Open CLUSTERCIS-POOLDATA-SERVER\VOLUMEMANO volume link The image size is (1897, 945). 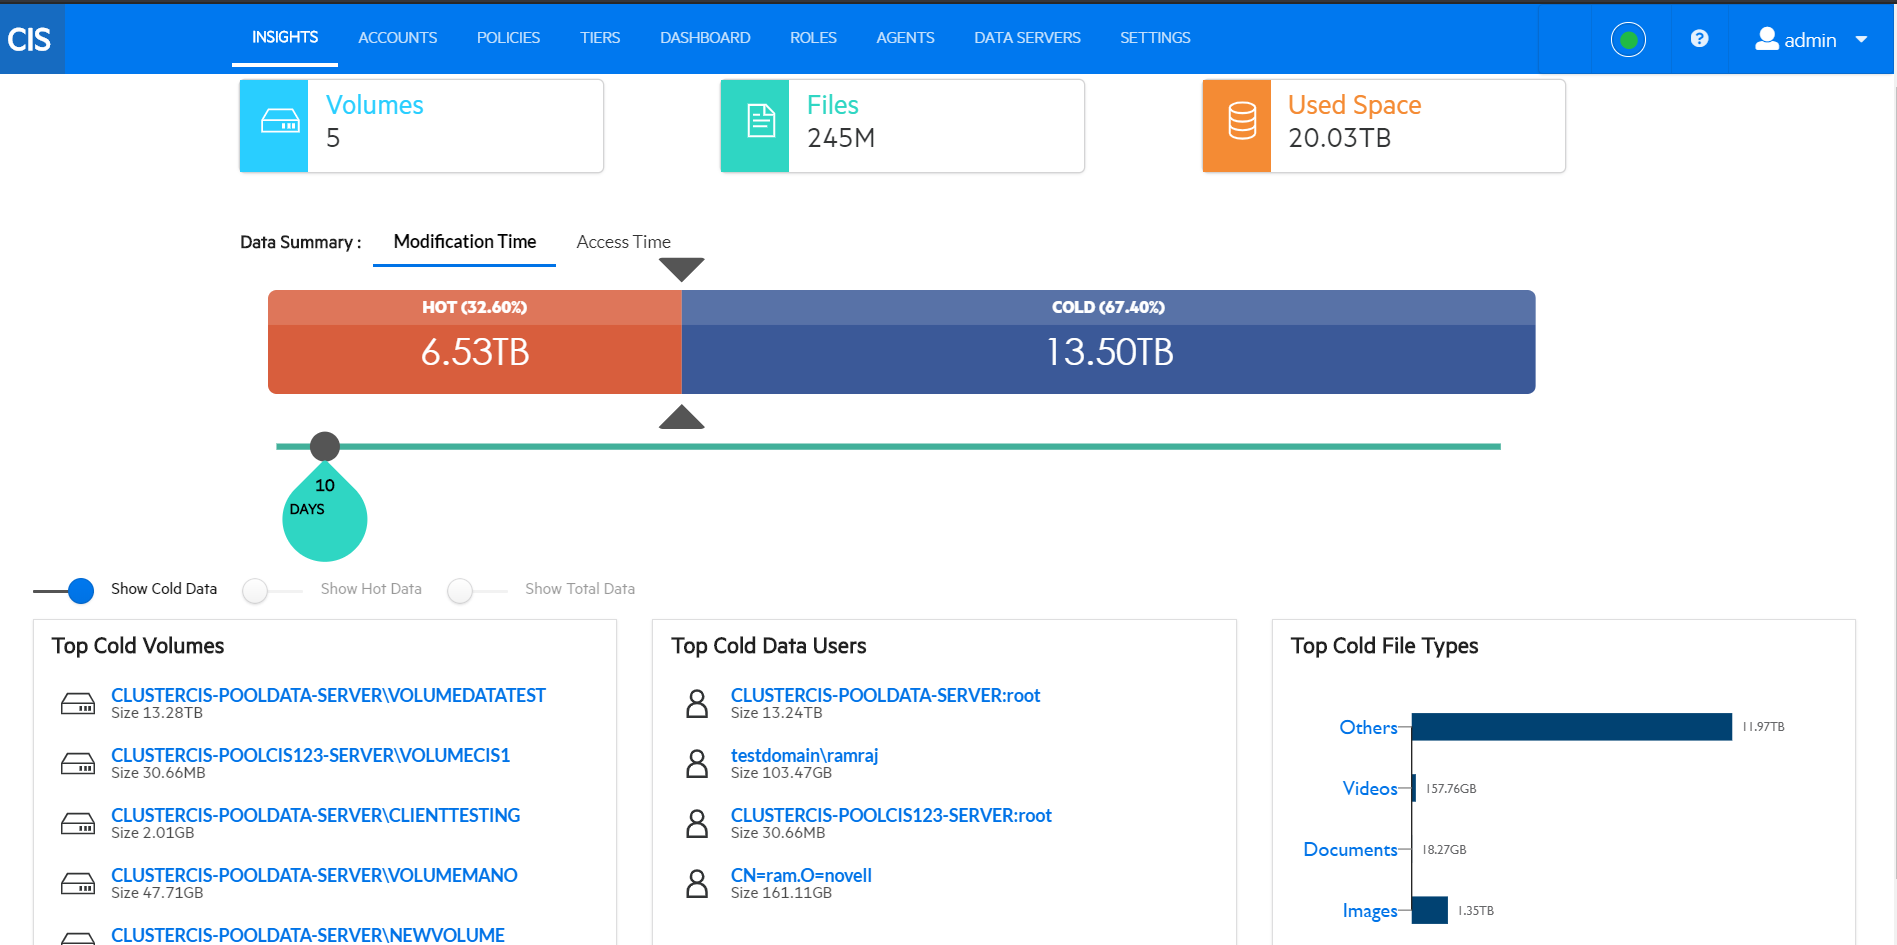point(314,875)
